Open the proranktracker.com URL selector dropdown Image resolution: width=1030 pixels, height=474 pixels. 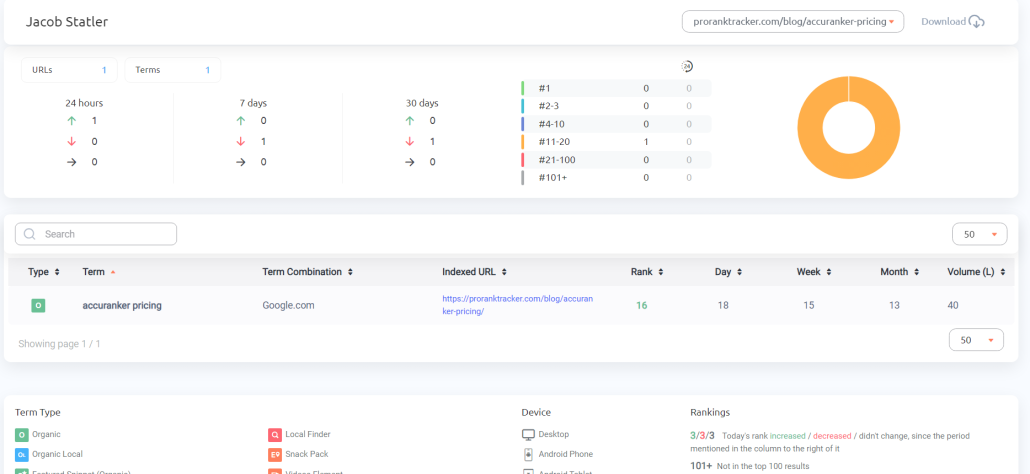pos(793,22)
